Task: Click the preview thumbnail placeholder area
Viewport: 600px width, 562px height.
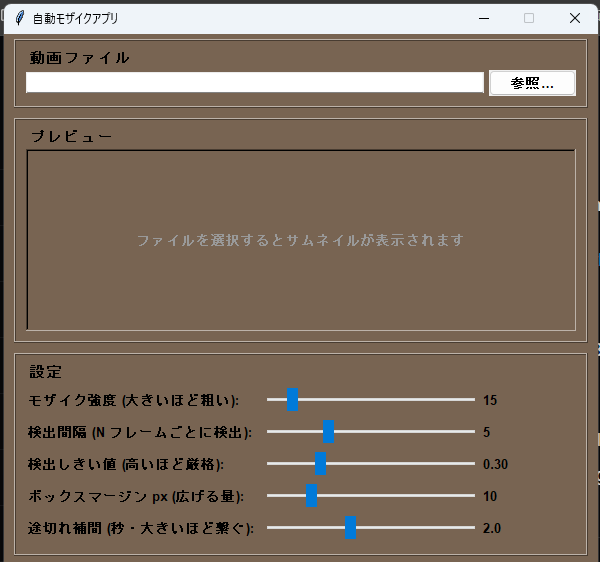Action: coord(301,240)
